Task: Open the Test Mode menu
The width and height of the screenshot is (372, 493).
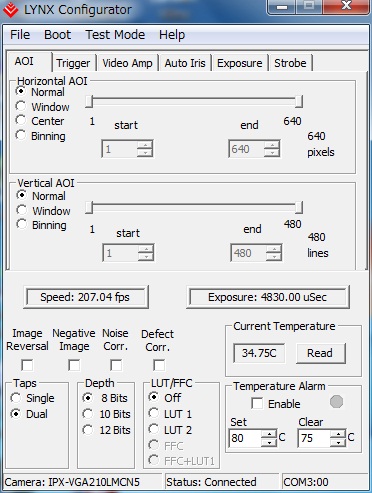Action: tap(115, 35)
